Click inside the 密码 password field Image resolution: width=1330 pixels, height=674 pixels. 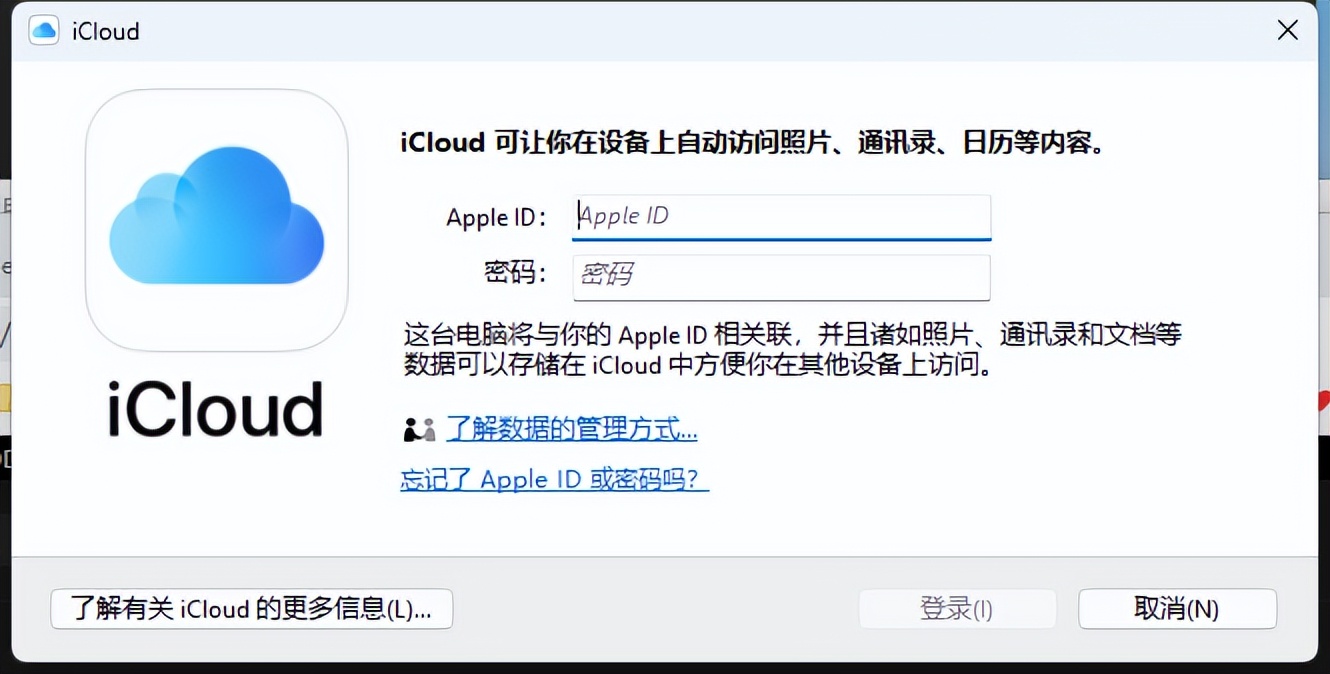(x=780, y=277)
